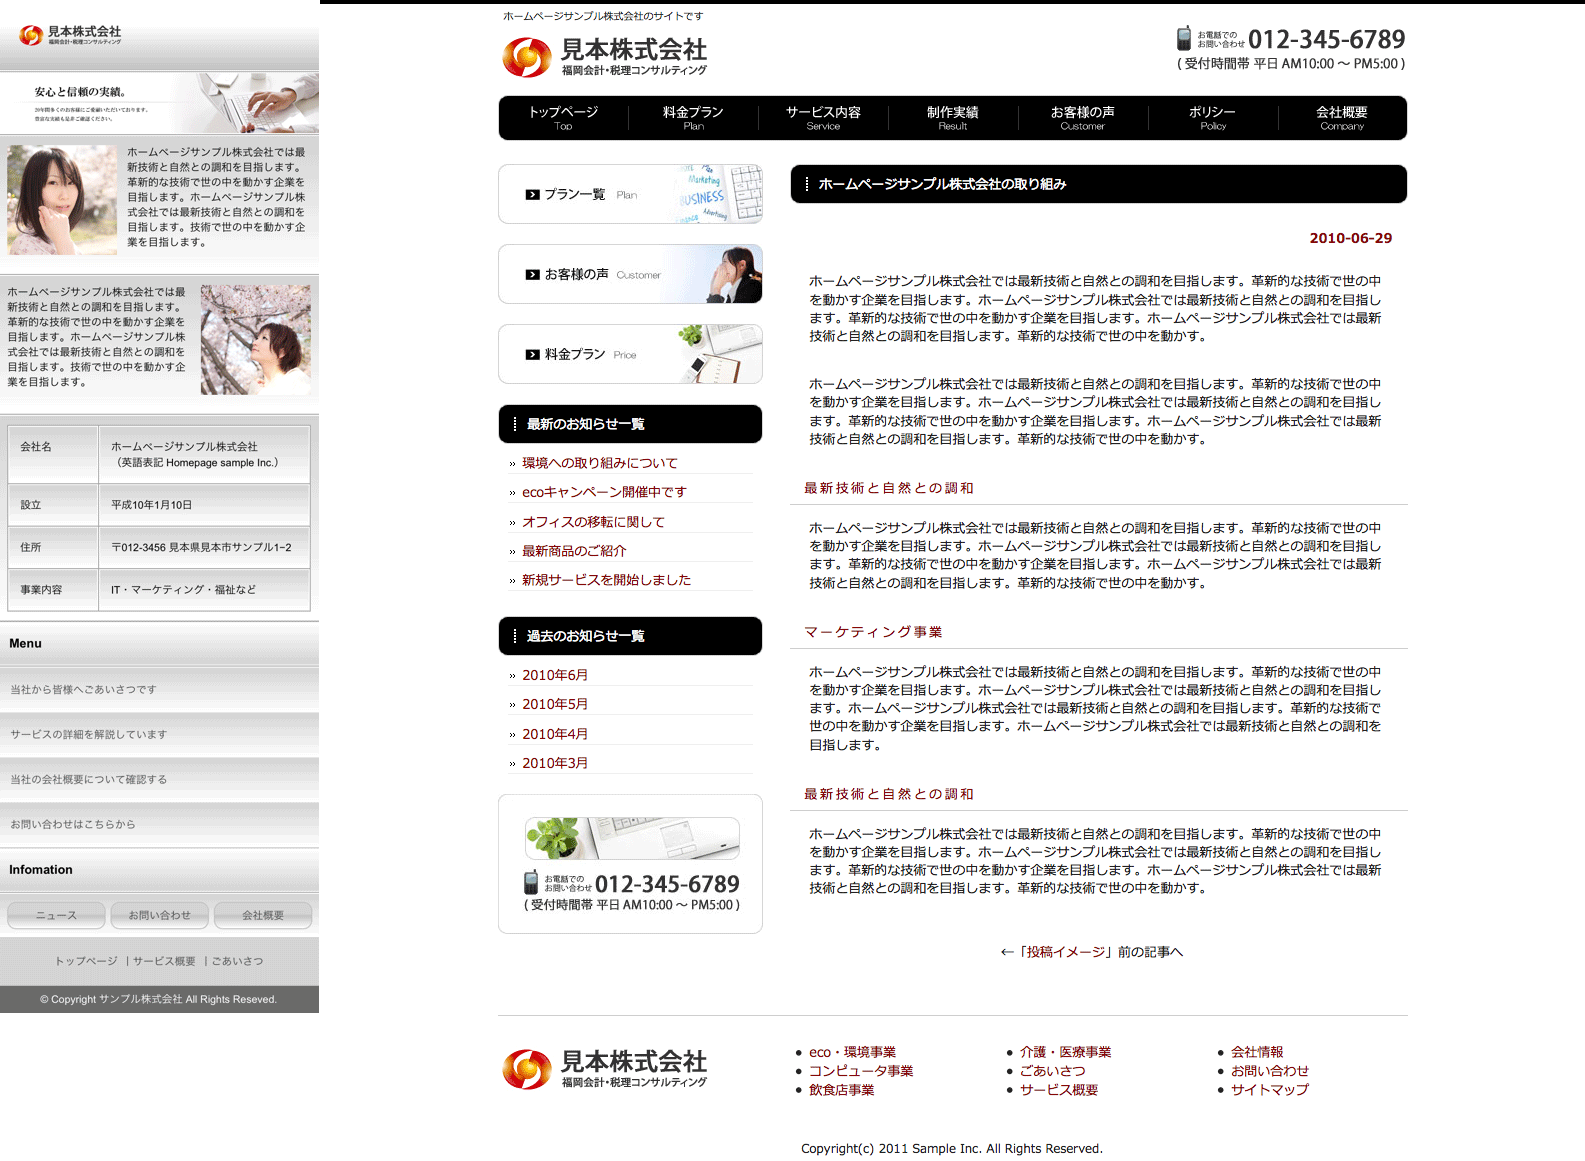Click the woman portrait thumbnail in the mobile preview
This screenshot has width=1585, height=1161.
coord(62,200)
